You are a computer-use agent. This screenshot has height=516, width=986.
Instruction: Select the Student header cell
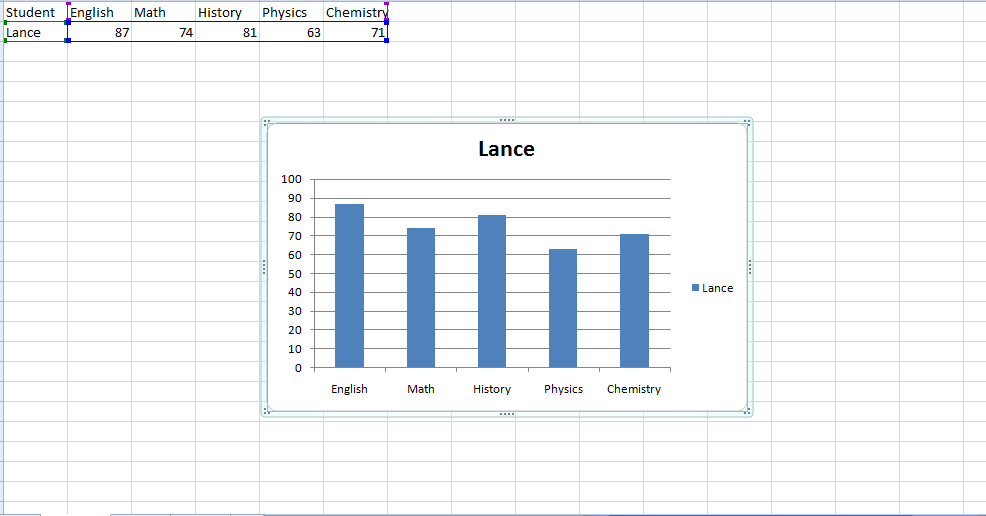(35, 13)
